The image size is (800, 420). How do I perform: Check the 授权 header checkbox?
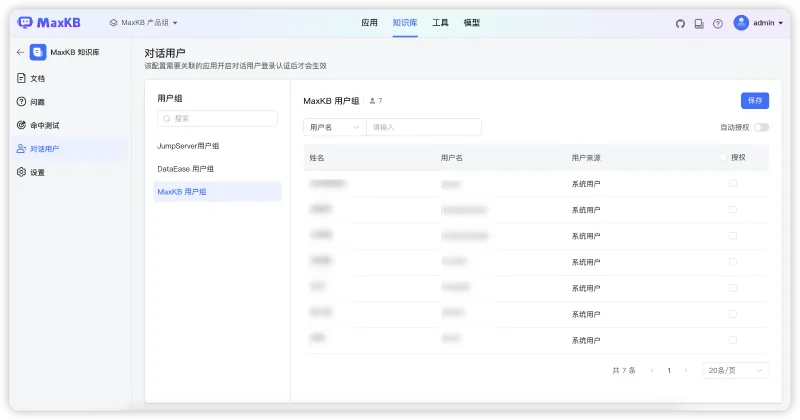coord(723,157)
